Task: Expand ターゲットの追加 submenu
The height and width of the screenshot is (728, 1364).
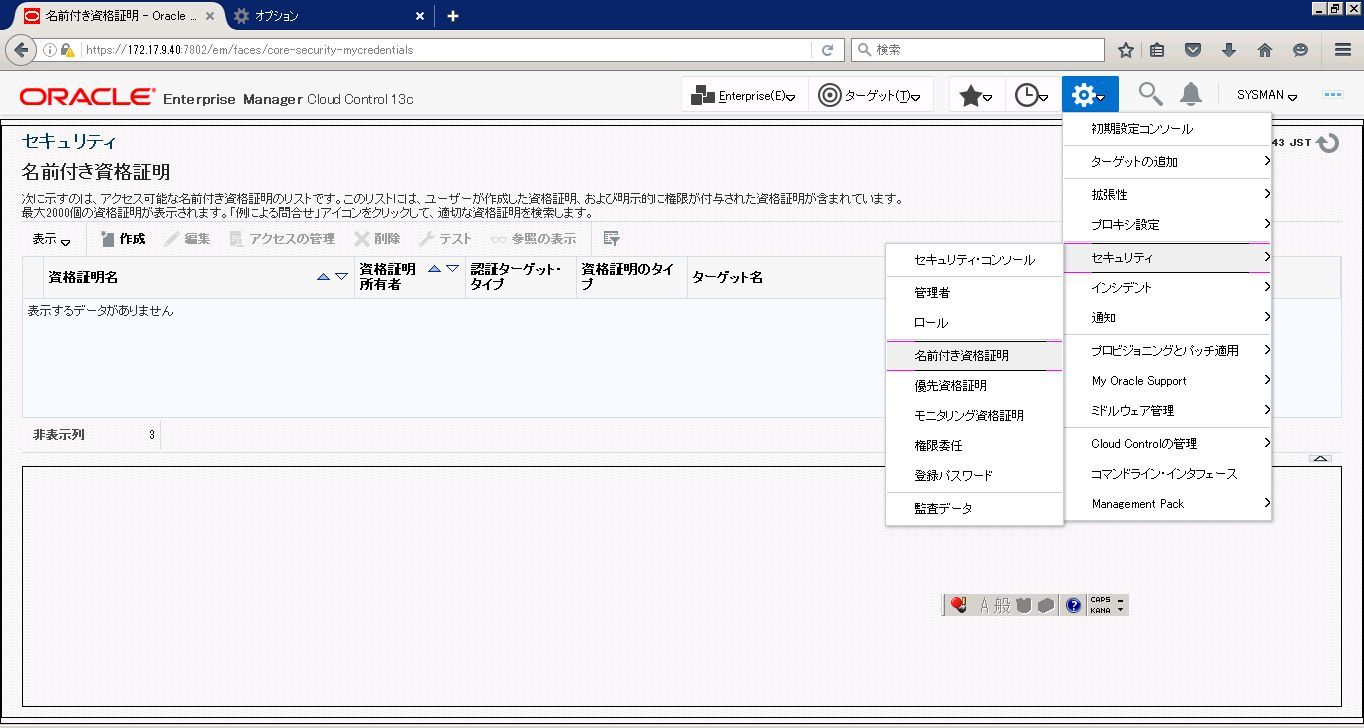Action: [x=1167, y=162]
